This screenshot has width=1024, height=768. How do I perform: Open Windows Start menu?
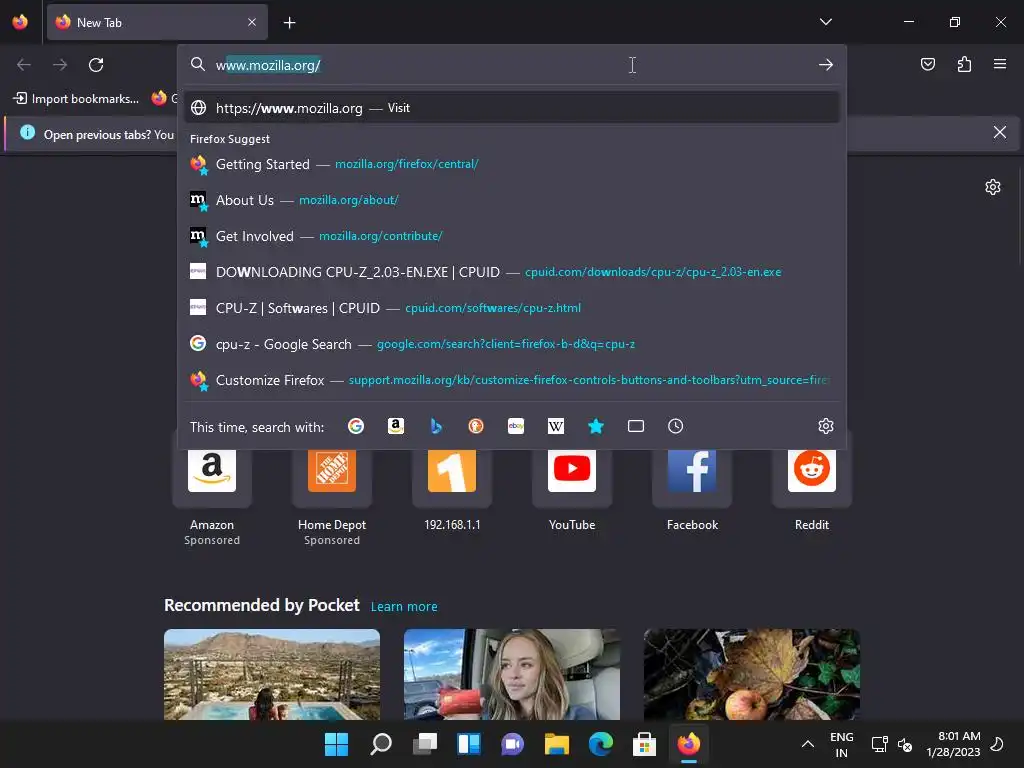click(x=336, y=744)
